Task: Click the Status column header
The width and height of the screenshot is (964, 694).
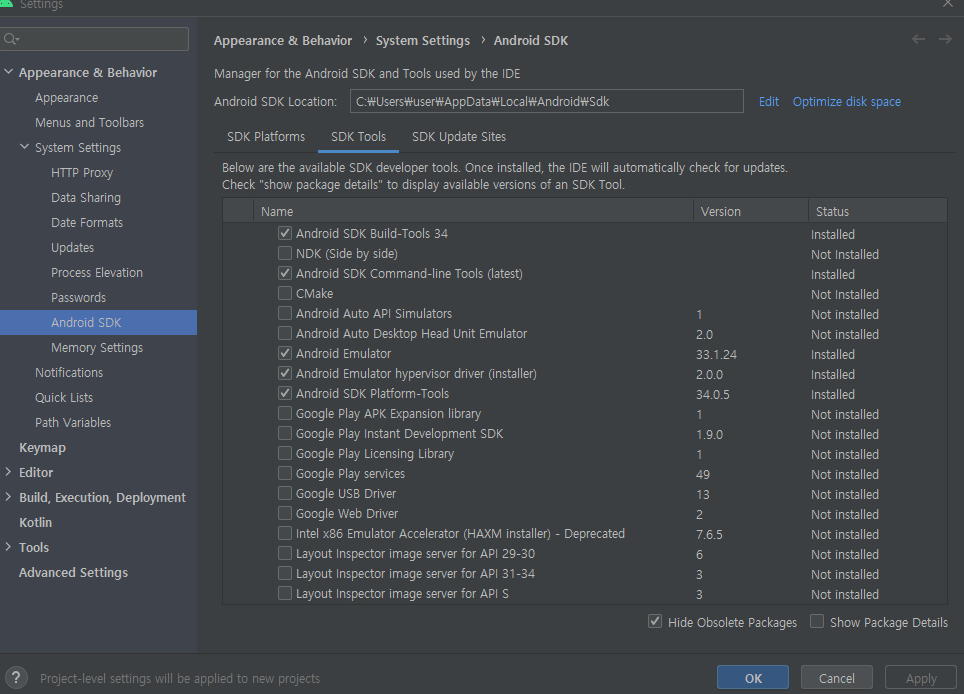Action: pyautogui.click(x=877, y=211)
